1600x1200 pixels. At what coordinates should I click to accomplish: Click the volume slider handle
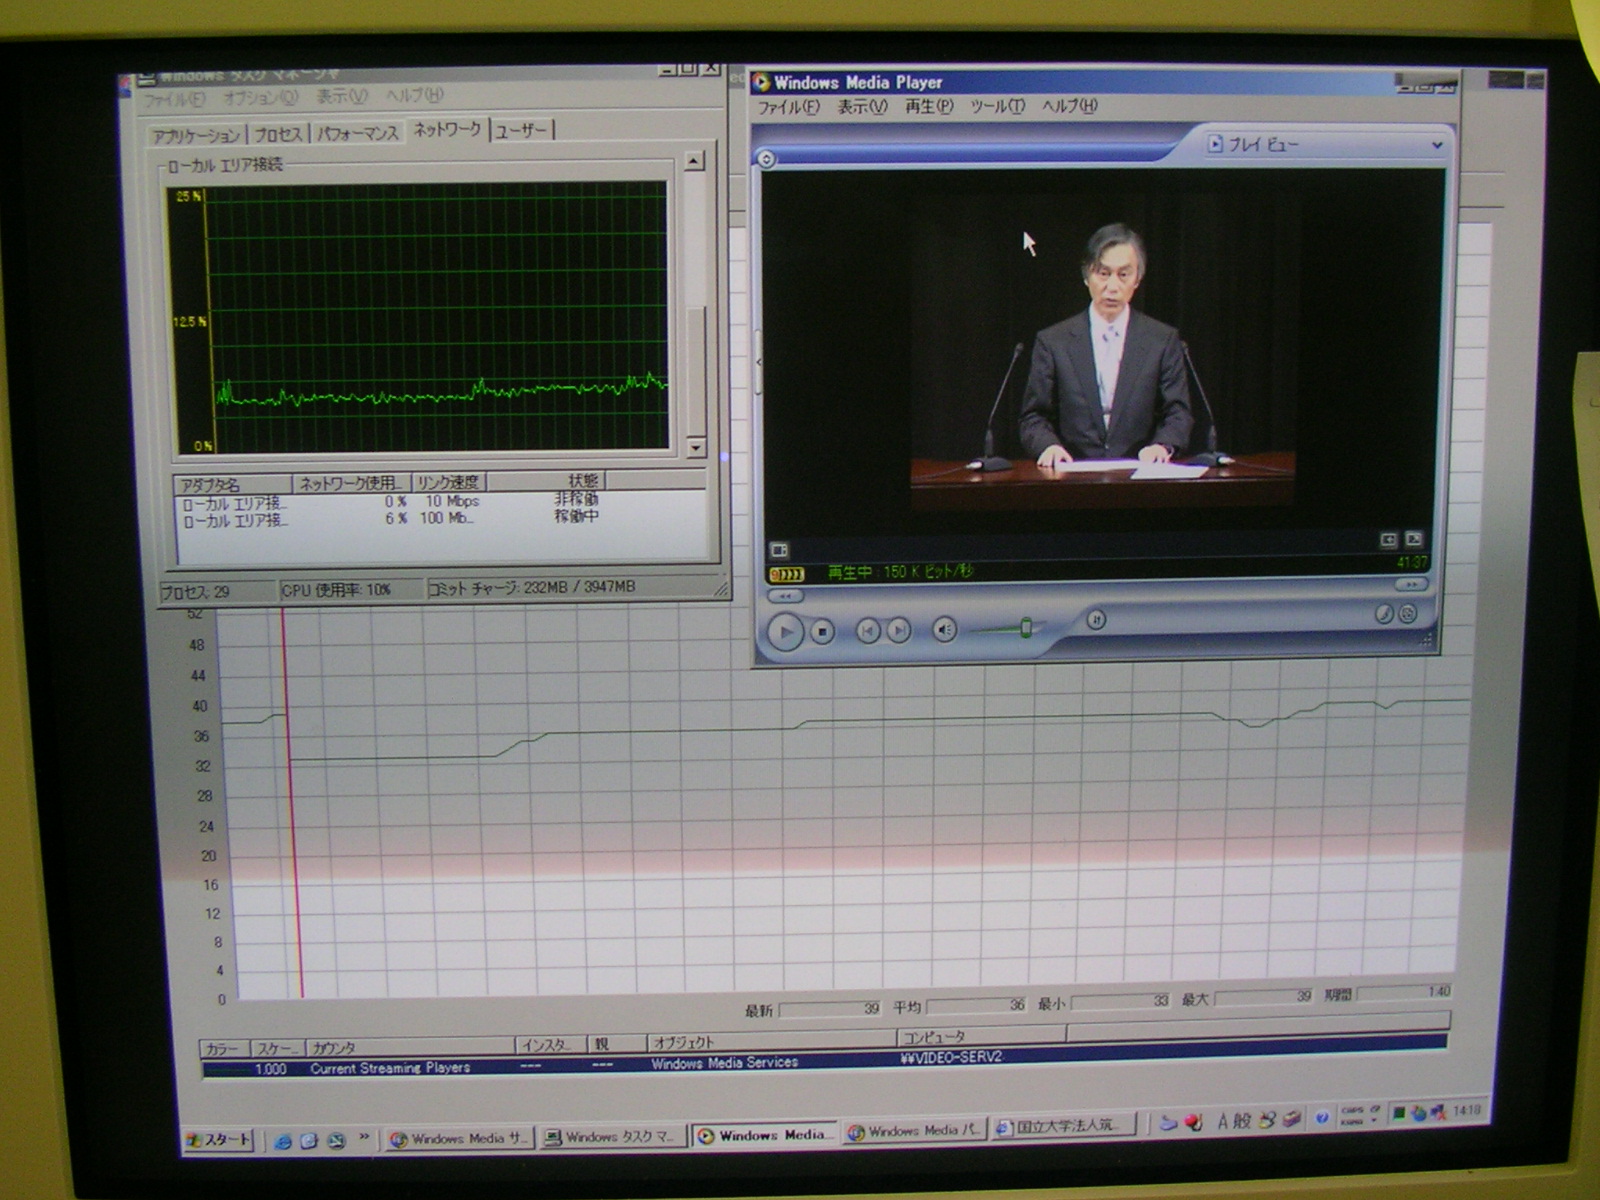pyautogui.click(x=1026, y=628)
